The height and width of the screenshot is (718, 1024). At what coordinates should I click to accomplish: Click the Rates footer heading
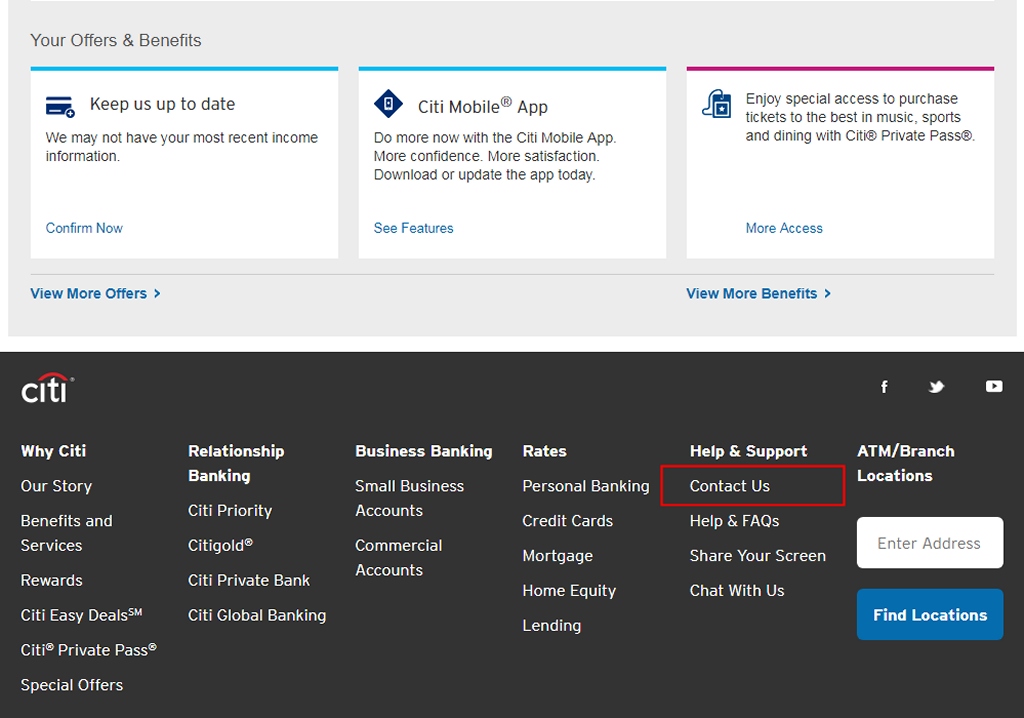pyautogui.click(x=545, y=451)
